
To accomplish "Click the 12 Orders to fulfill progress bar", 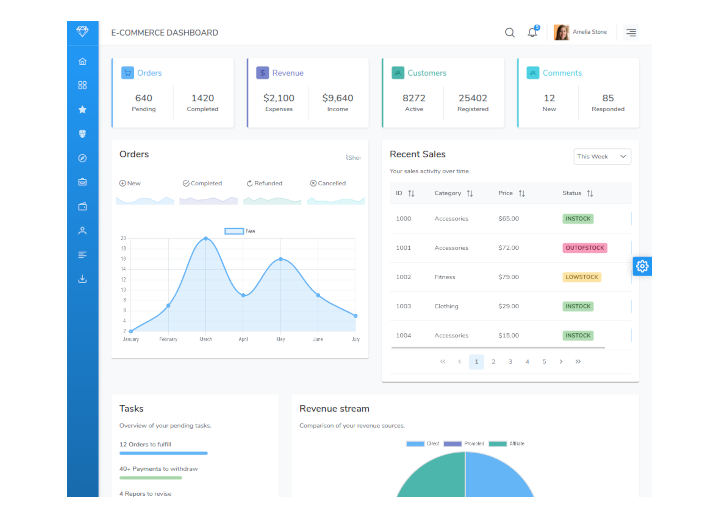I will point(163,453).
